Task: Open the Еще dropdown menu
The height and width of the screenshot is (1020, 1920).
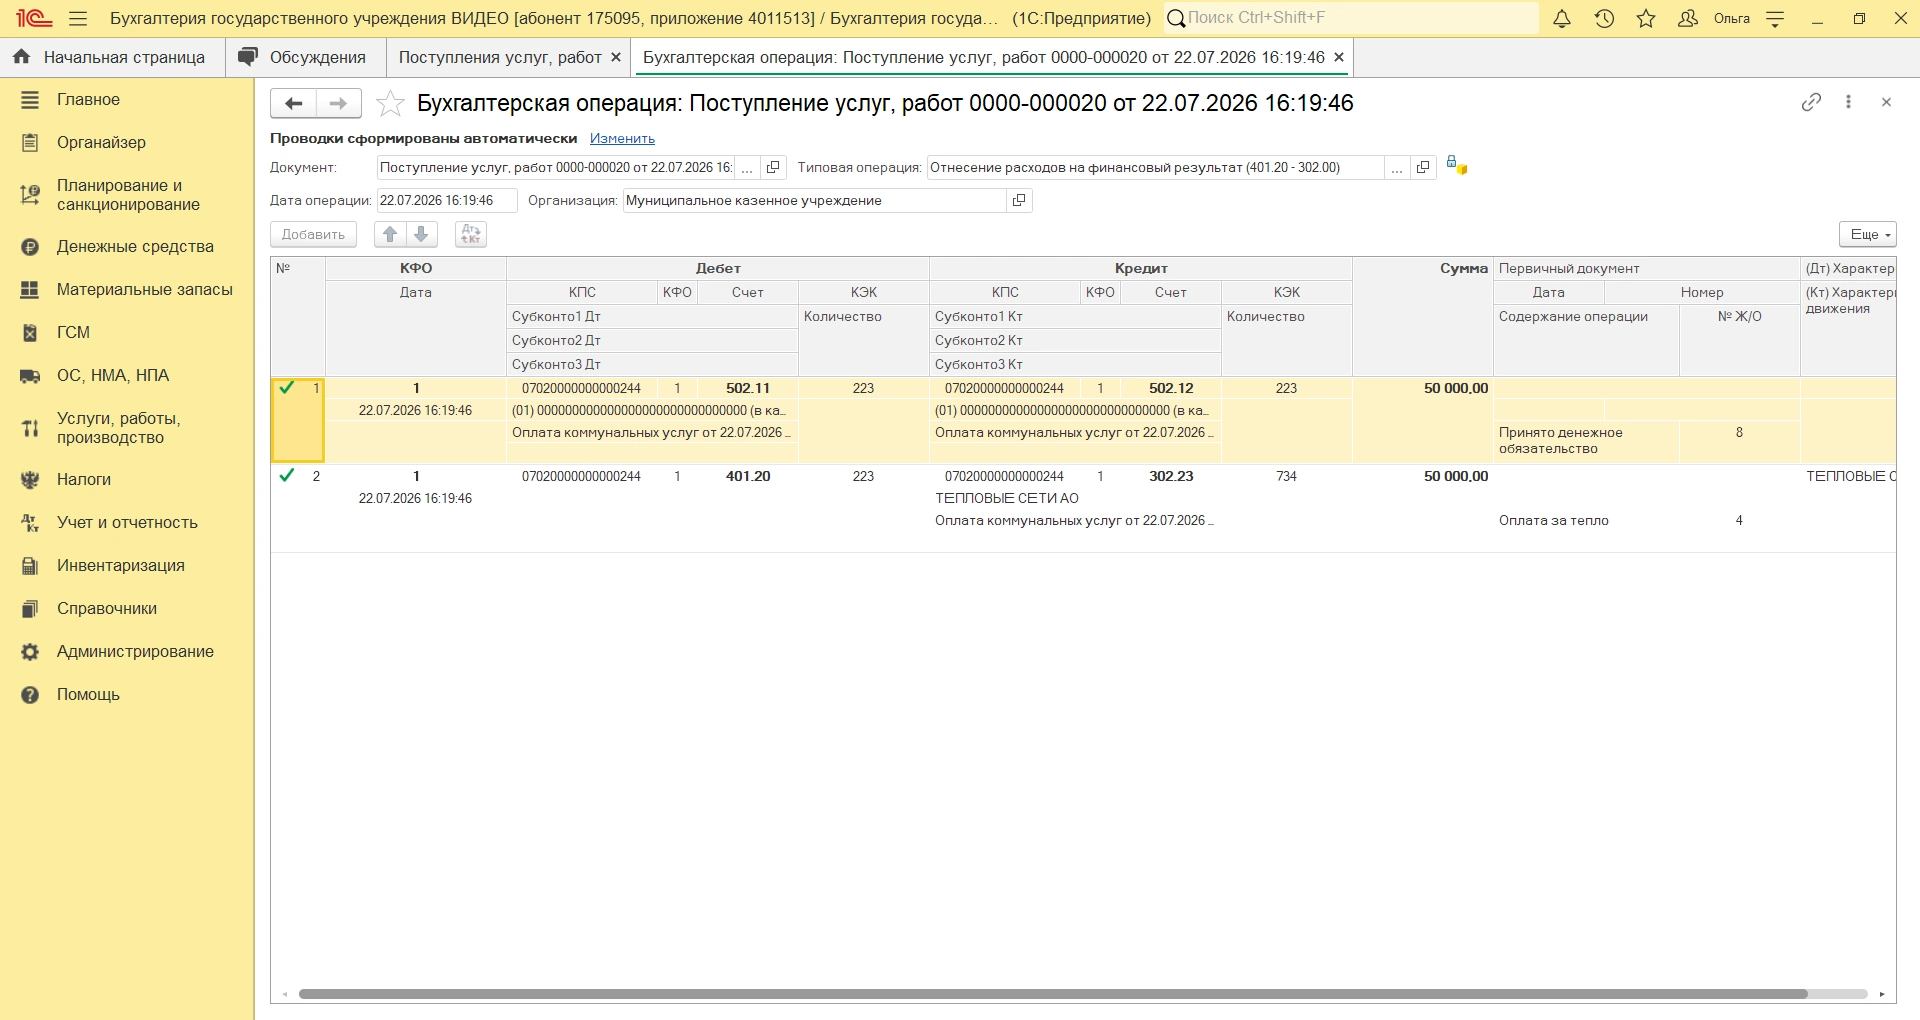Action: coord(1868,234)
